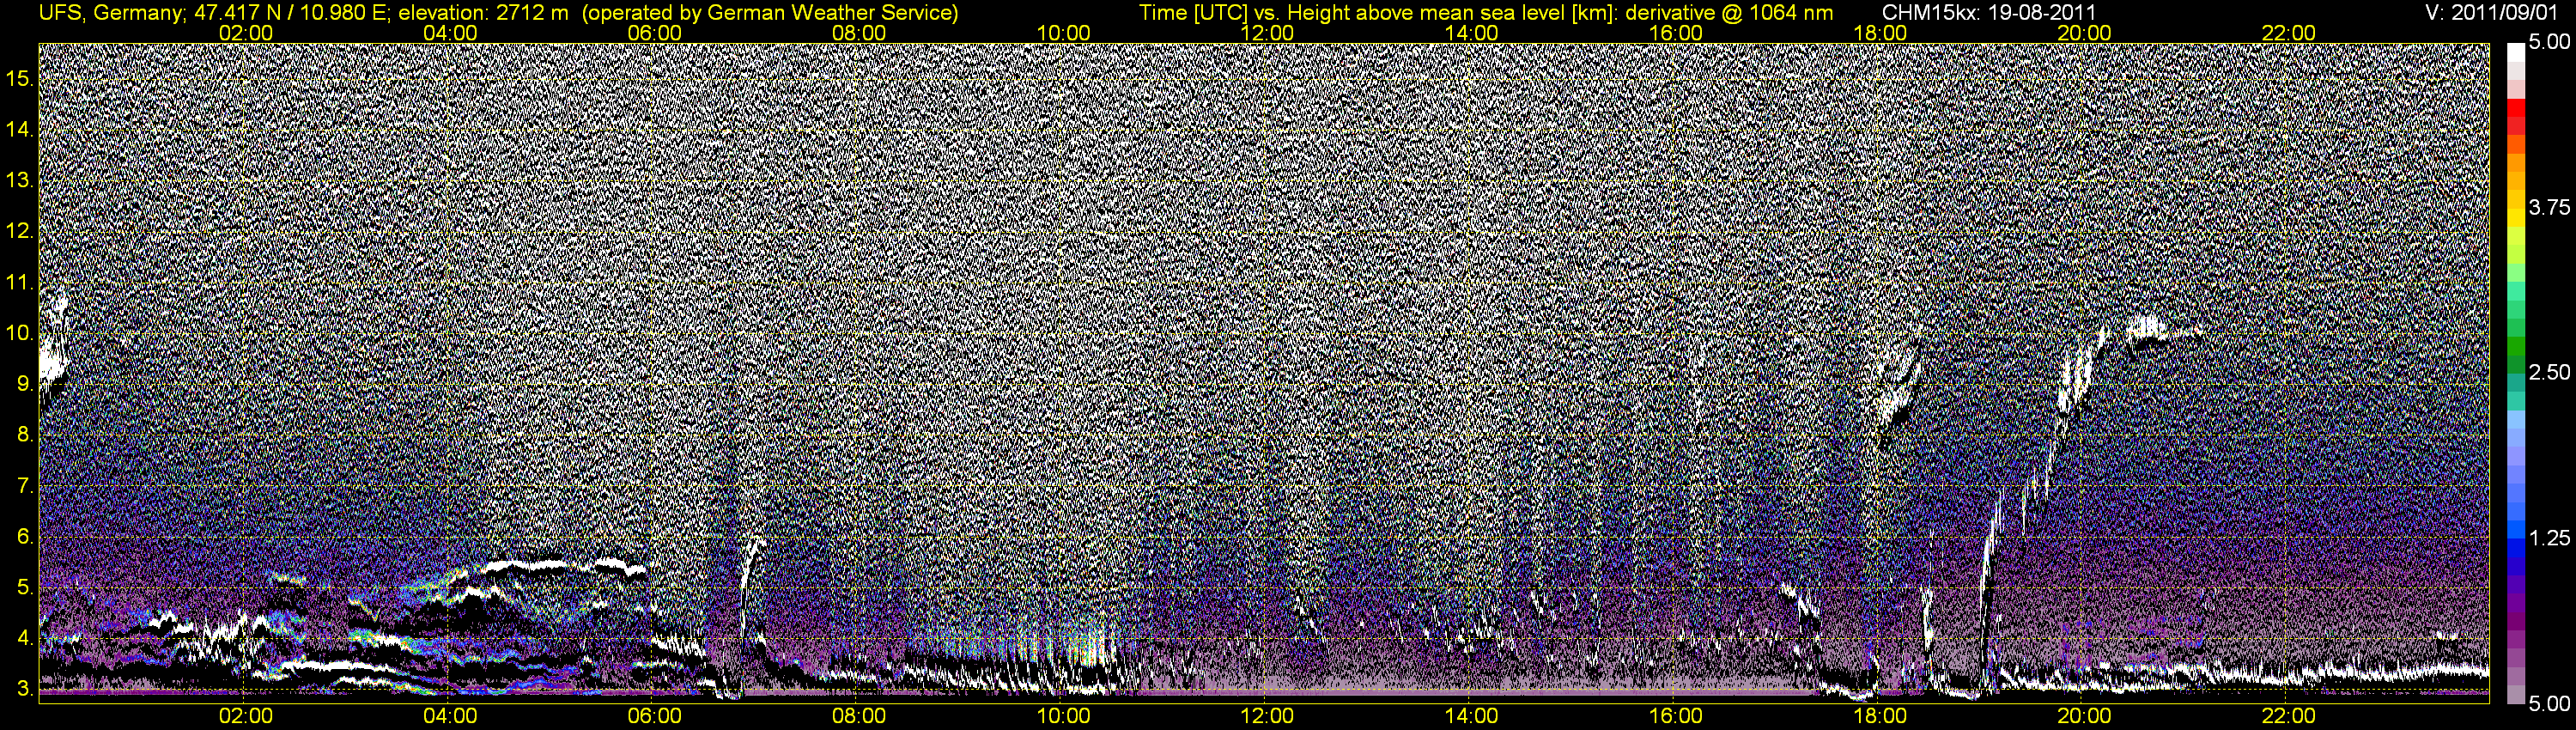The width and height of the screenshot is (2576, 730).
Task: Click the bottom time axis label 02:00
Action: tap(246, 716)
